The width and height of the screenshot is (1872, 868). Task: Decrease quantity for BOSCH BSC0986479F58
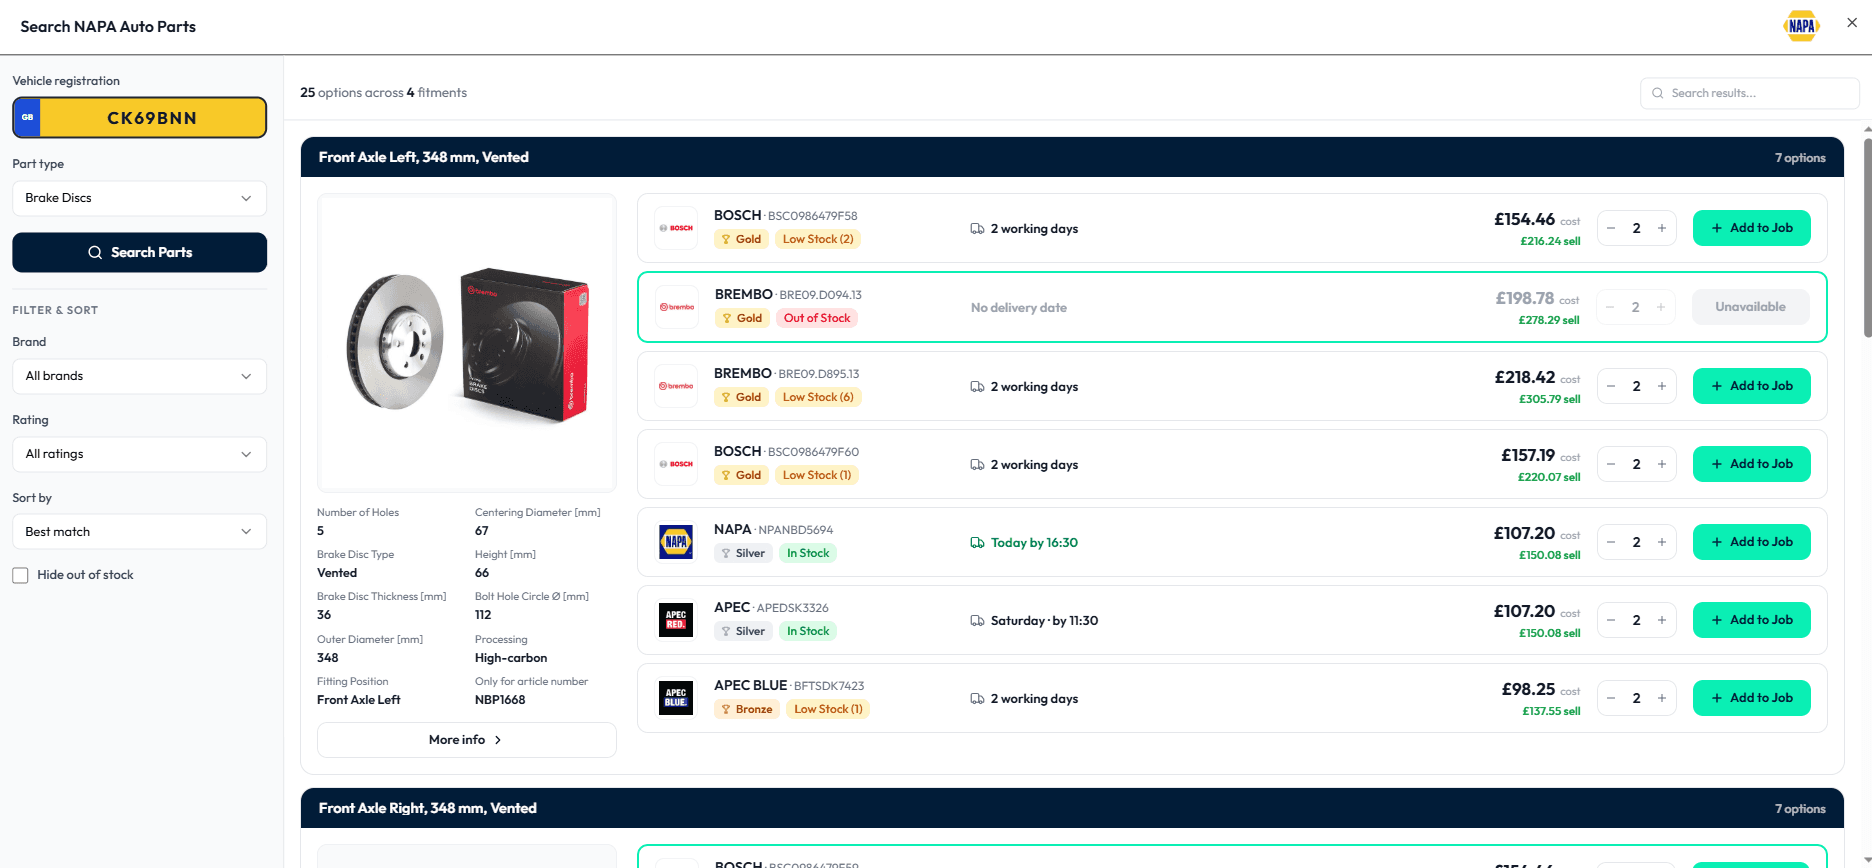click(1611, 228)
